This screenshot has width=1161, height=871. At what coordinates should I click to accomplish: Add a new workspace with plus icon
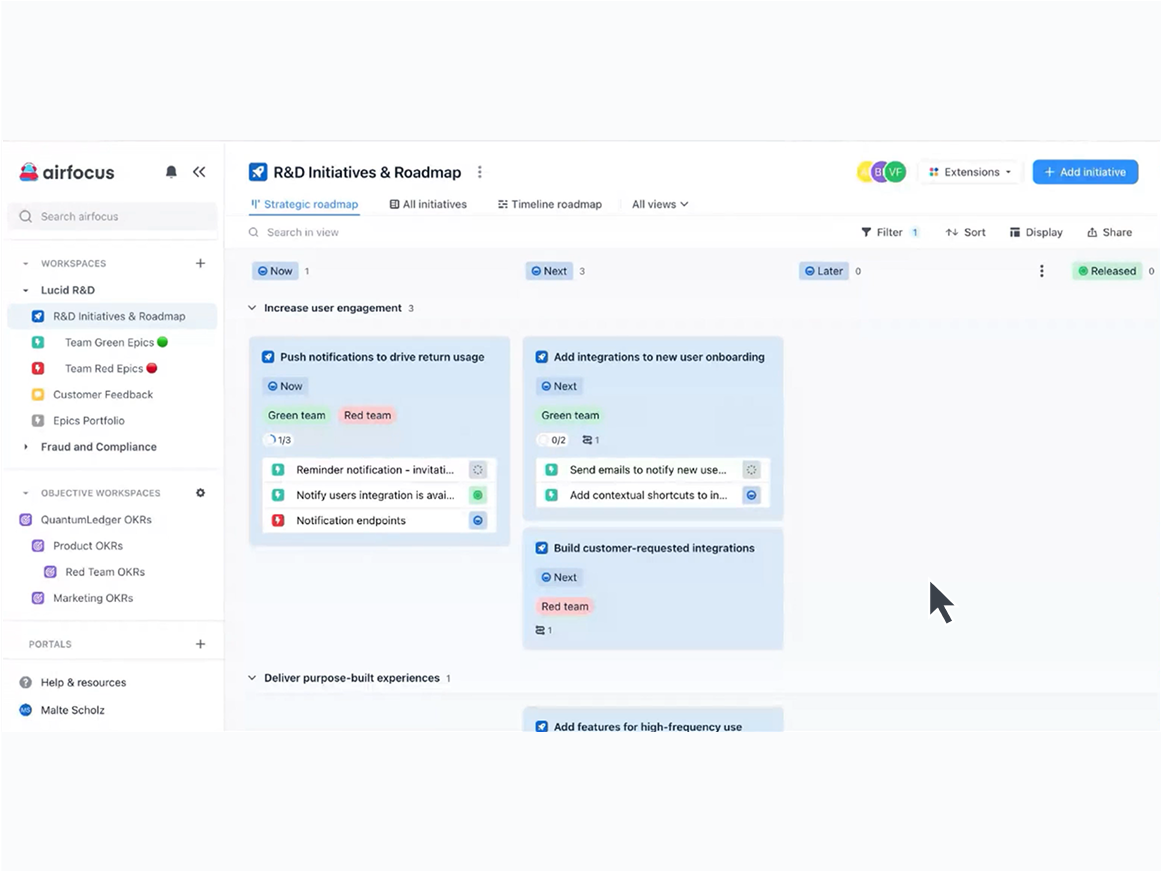coord(200,264)
